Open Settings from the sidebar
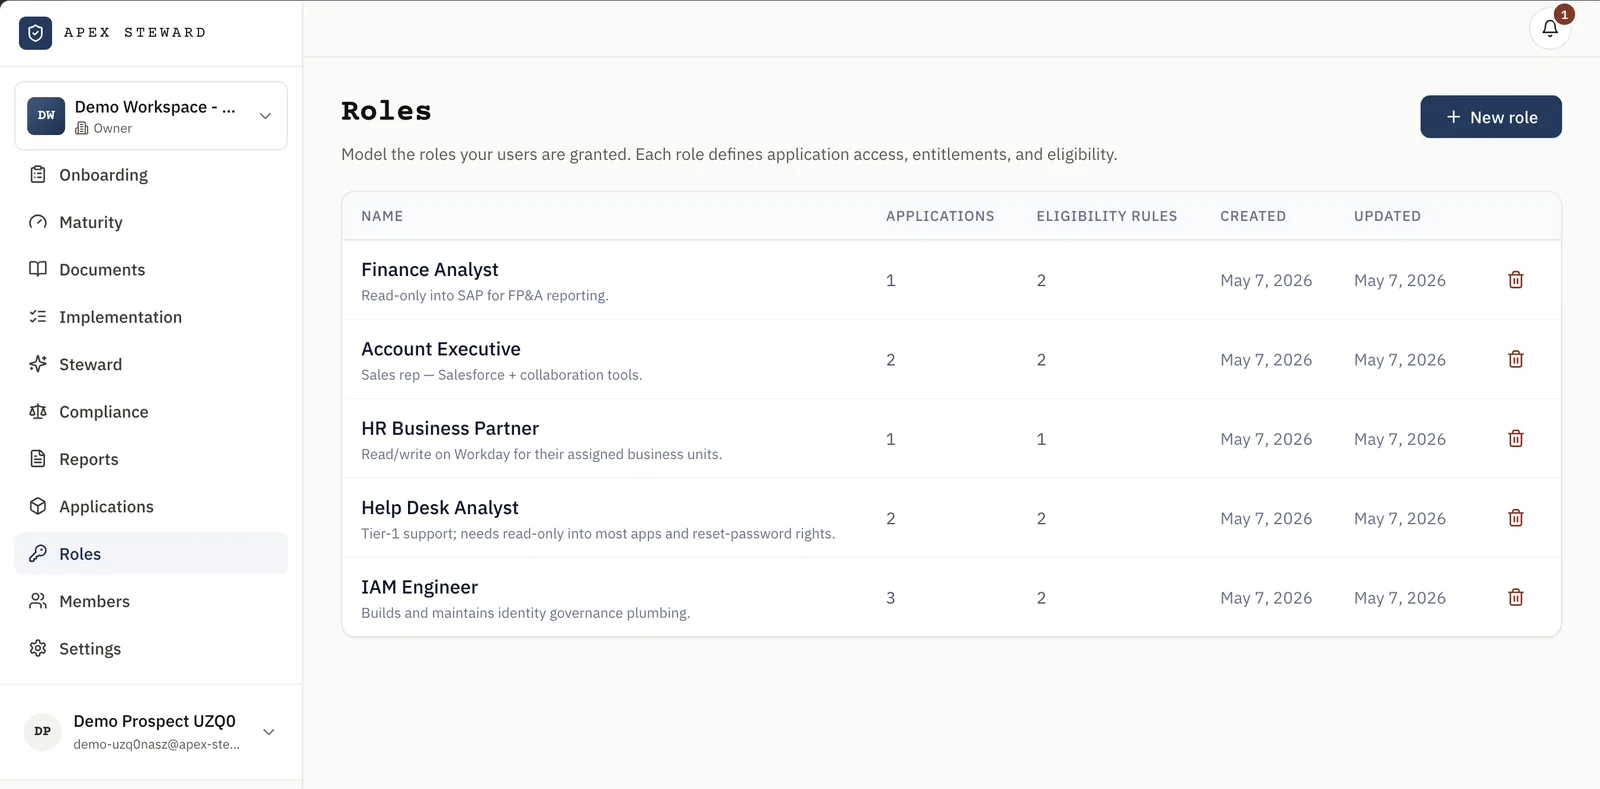 [x=151, y=648]
